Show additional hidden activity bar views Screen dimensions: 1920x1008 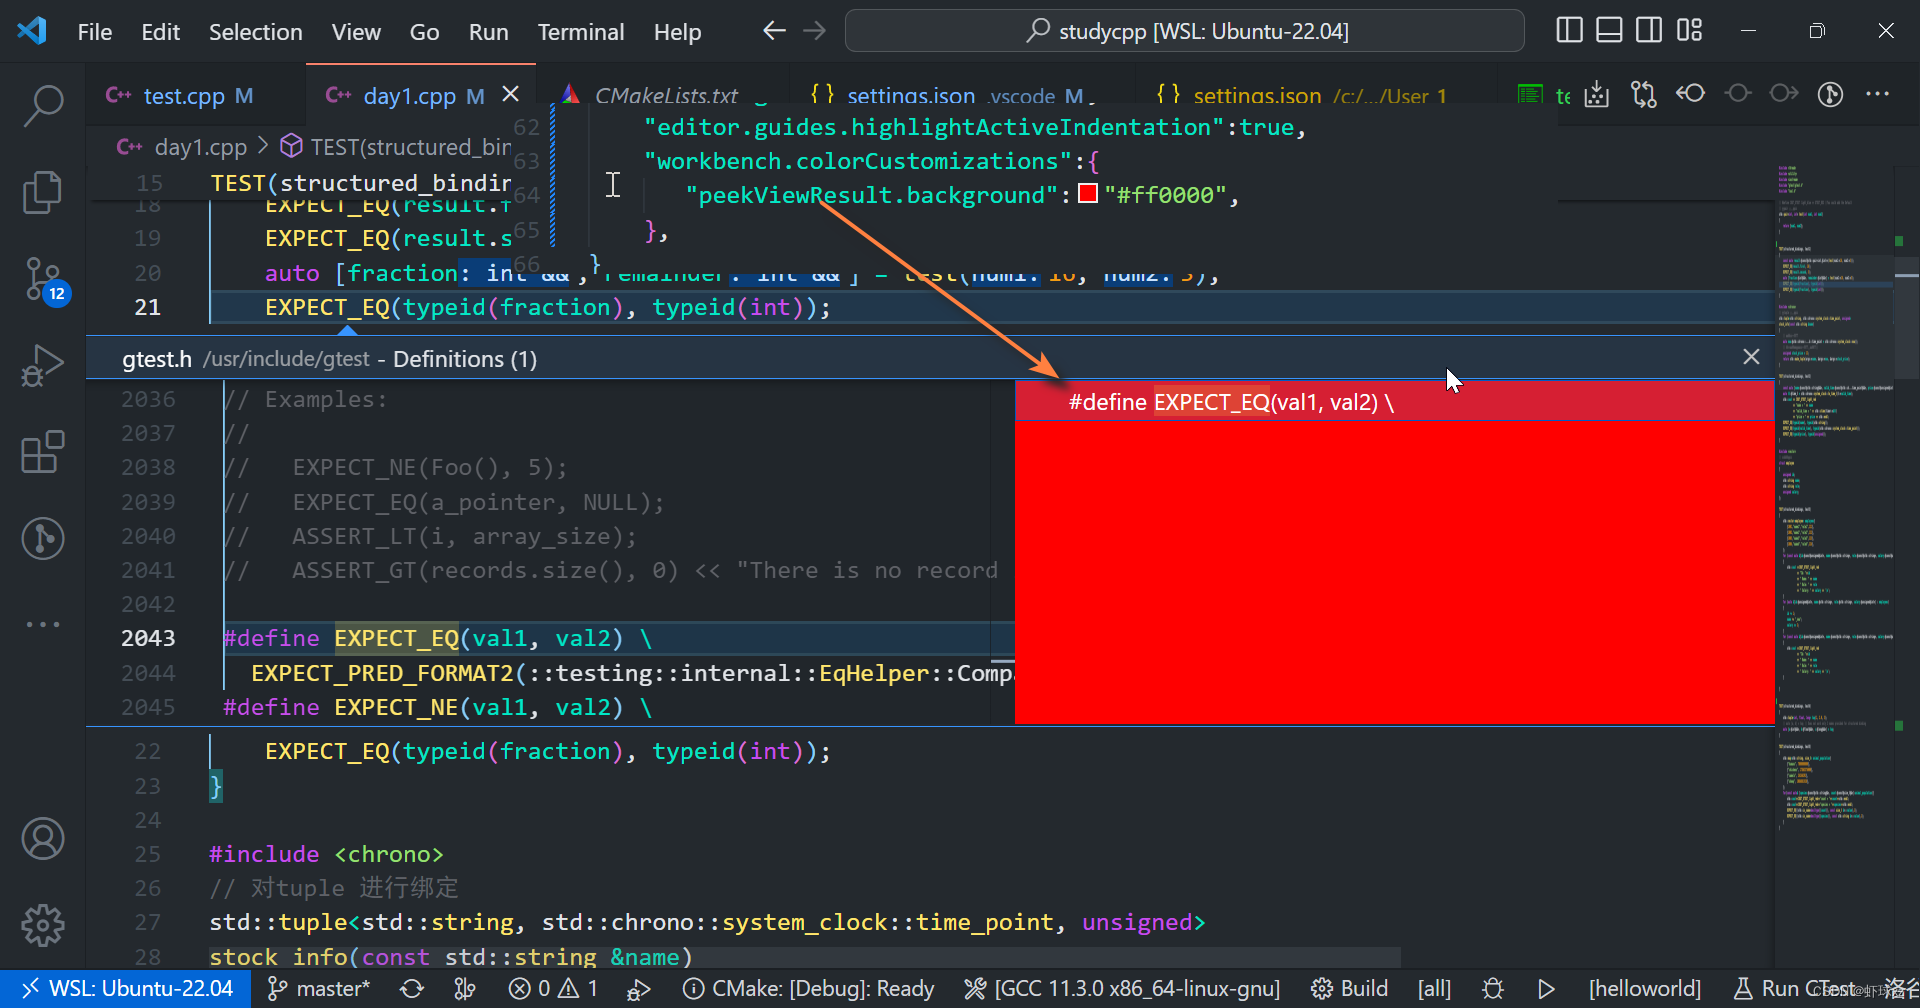point(43,624)
